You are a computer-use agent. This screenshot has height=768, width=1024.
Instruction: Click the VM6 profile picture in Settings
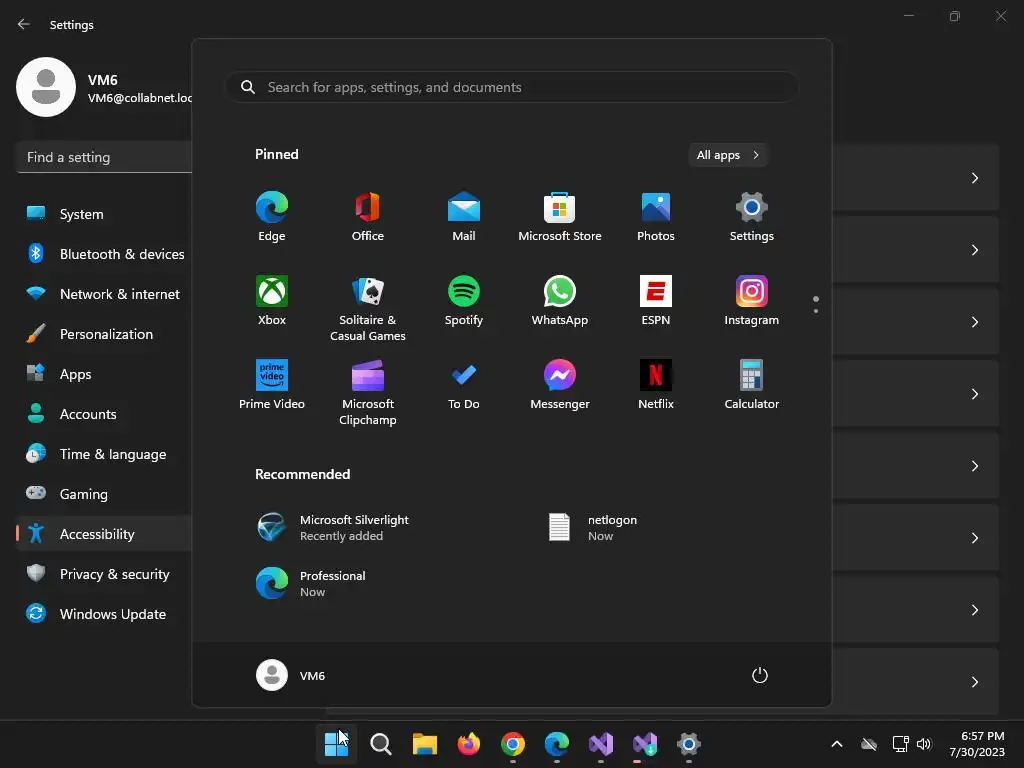(x=46, y=87)
